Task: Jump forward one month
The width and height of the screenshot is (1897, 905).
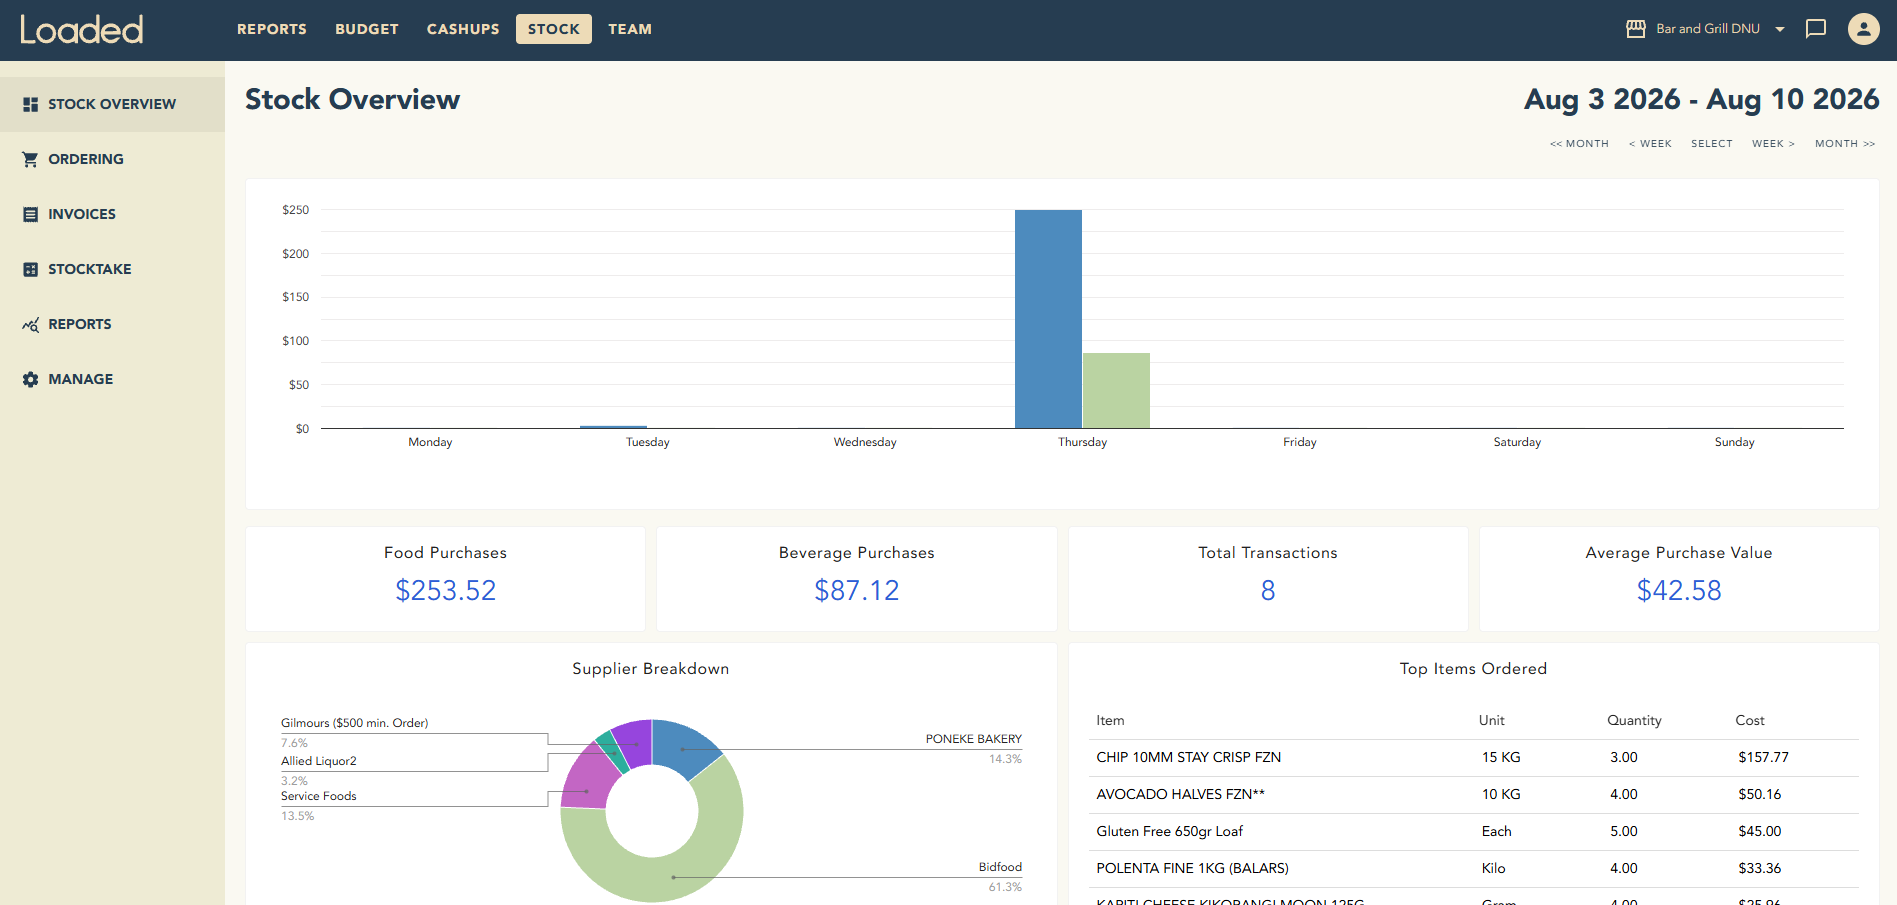Action: [1845, 144]
